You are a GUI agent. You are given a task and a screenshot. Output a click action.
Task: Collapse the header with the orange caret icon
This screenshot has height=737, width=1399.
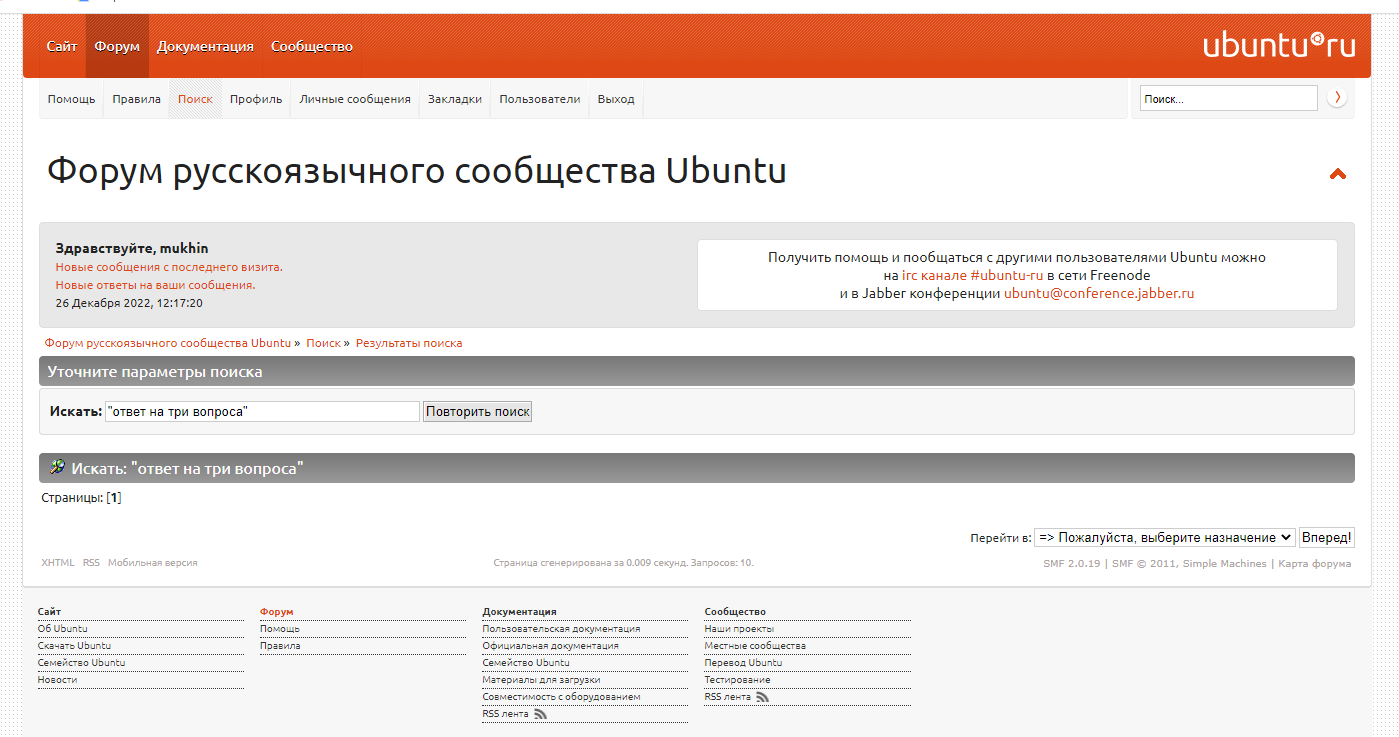(1338, 174)
